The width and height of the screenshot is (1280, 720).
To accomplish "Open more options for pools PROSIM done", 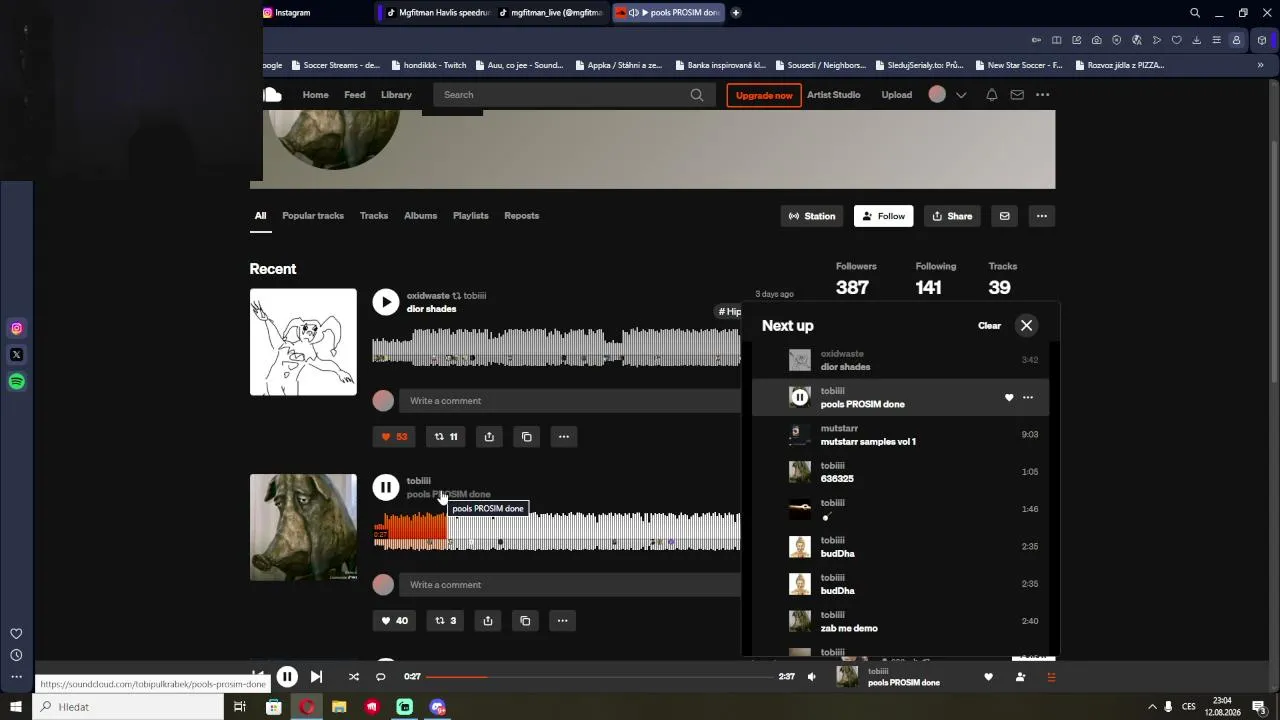I will tap(562, 621).
